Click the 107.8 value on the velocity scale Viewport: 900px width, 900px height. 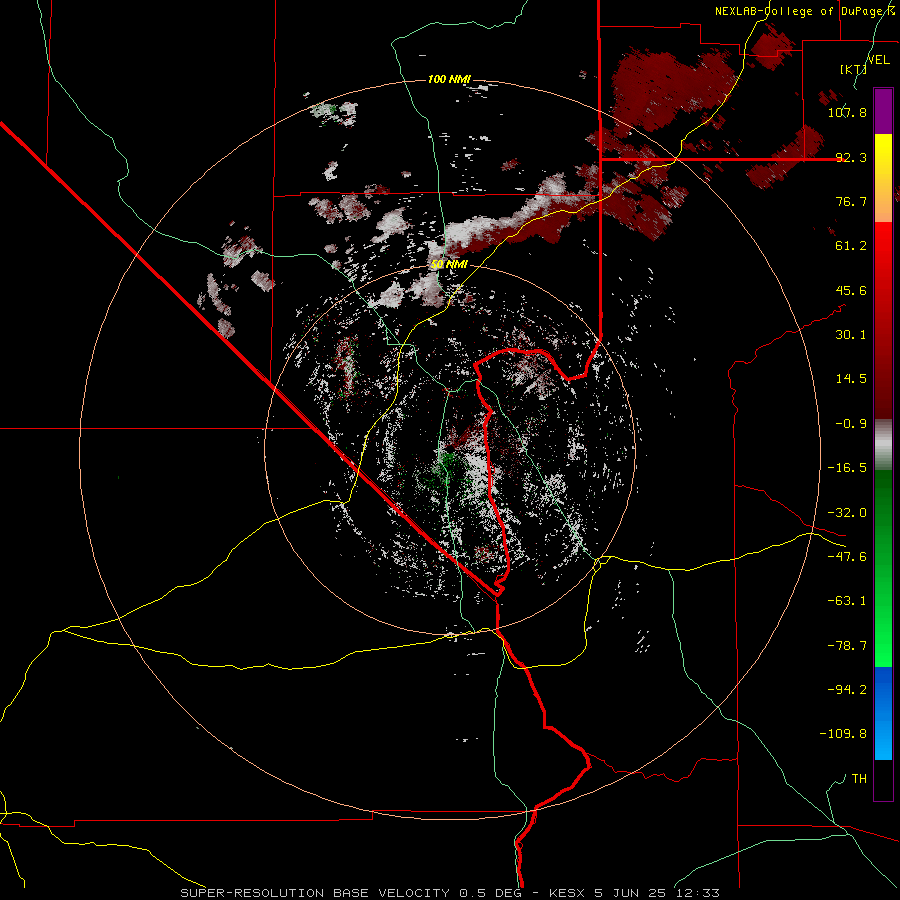(x=847, y=112)
